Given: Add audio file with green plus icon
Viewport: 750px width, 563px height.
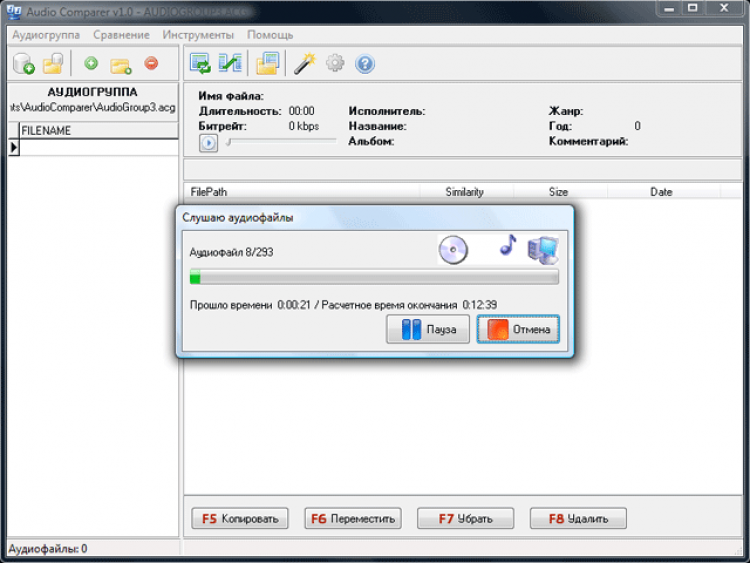Looking at the screenshot, I should 91,63.
